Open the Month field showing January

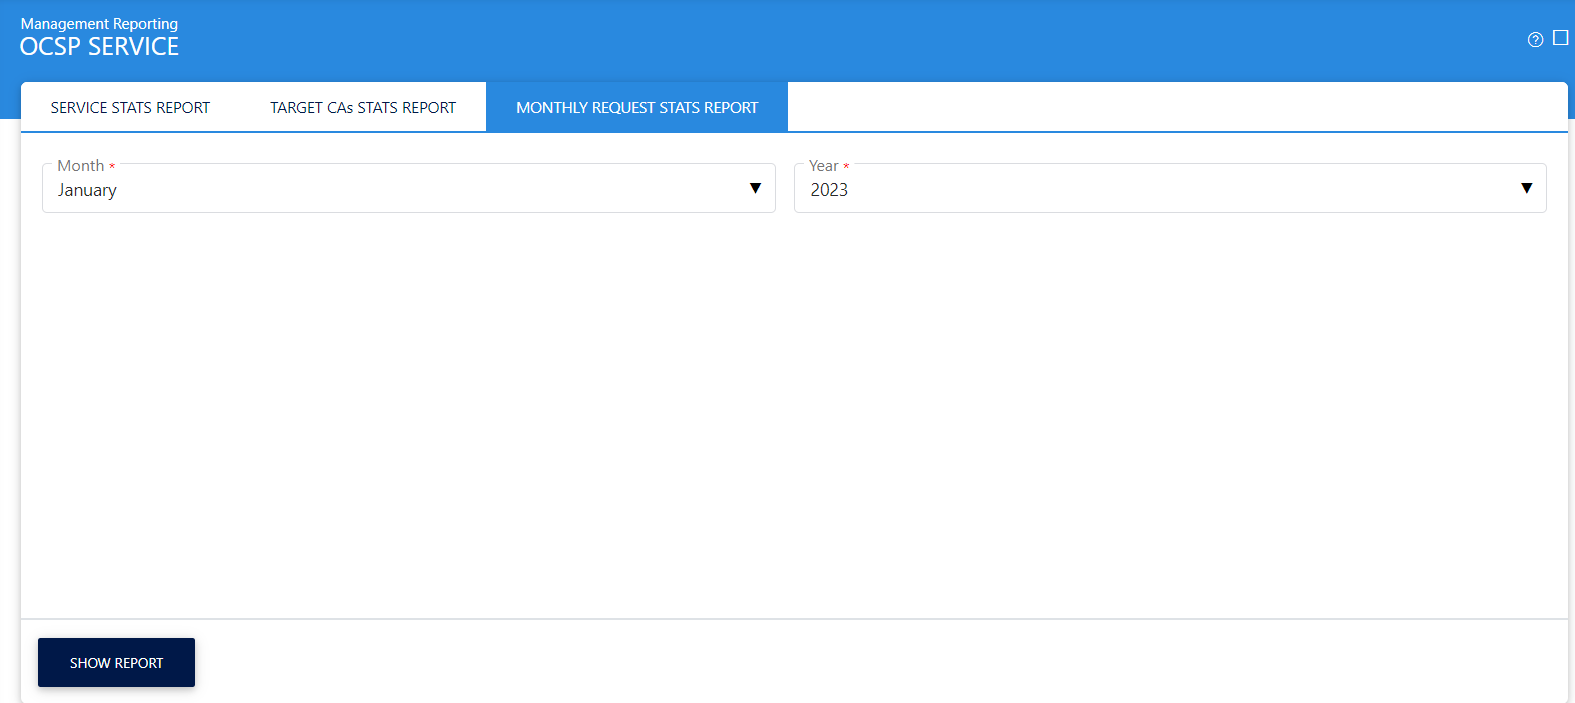click(x=400, y=189)
